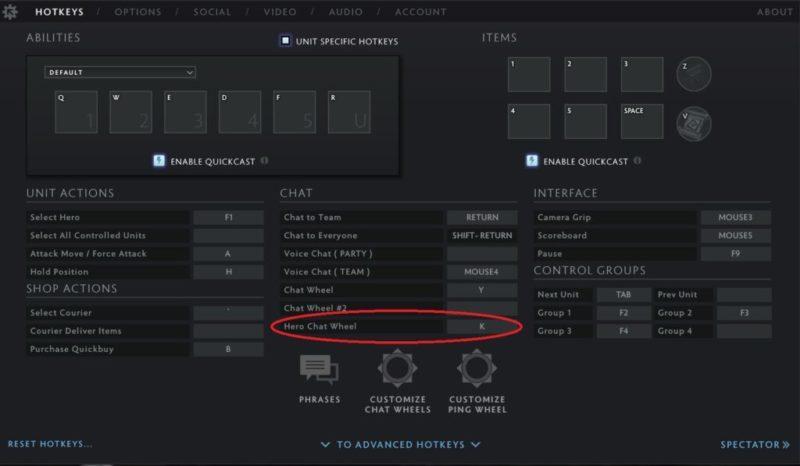Image resolution: width=800 pixels, height=466 pixels.
Task: Rebind item slot 2
Action: [x=586, y=75]
